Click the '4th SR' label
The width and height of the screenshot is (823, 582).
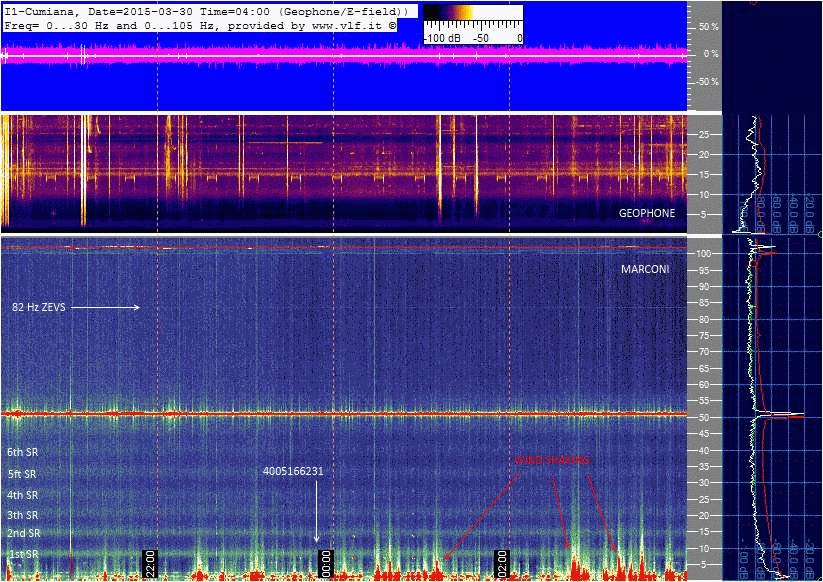point(23,495)
